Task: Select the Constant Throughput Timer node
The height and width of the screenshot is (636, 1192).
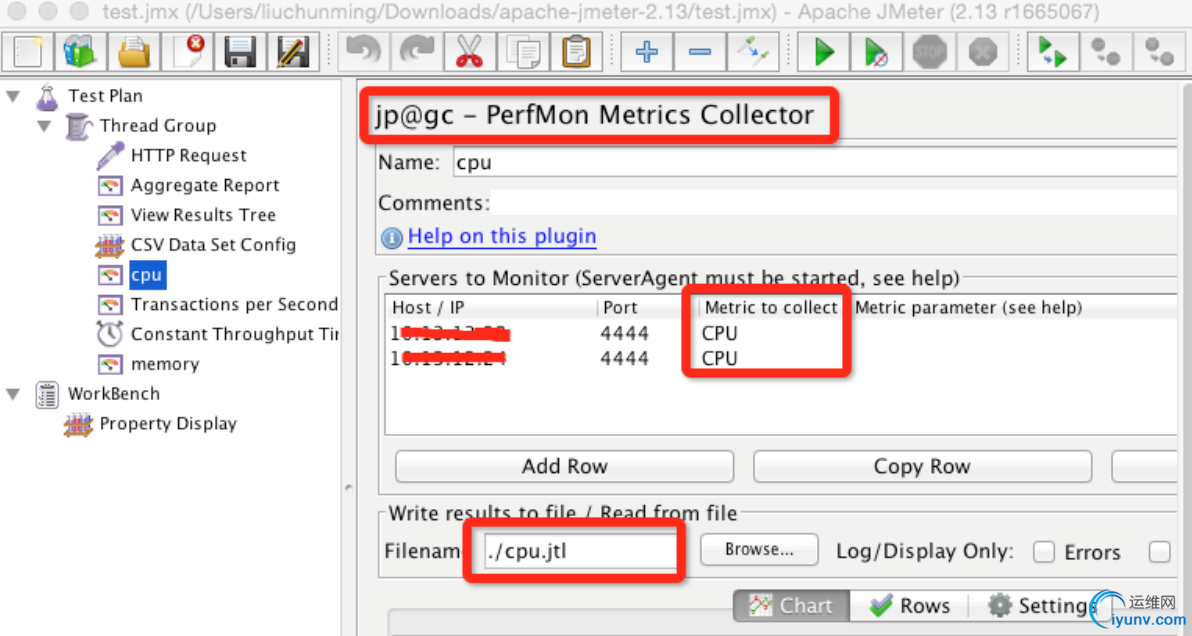Action: (234, 334)
